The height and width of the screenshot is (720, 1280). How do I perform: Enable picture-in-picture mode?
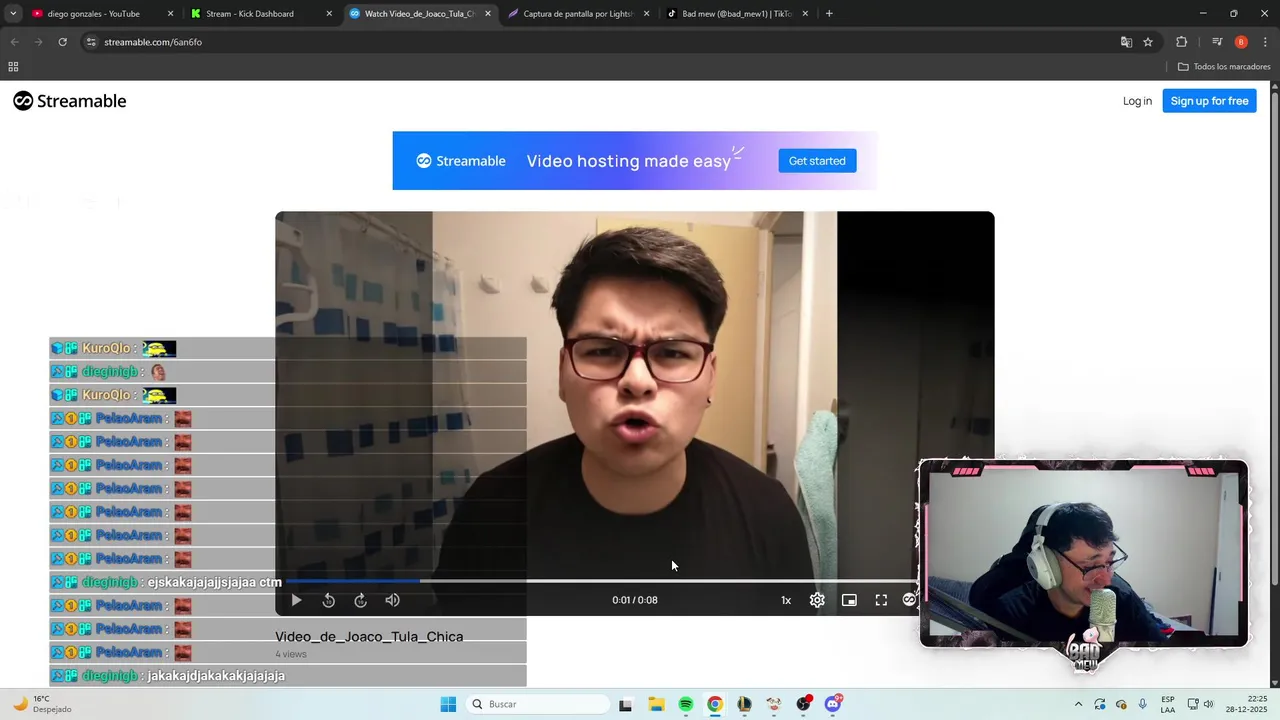coord(849,600)
